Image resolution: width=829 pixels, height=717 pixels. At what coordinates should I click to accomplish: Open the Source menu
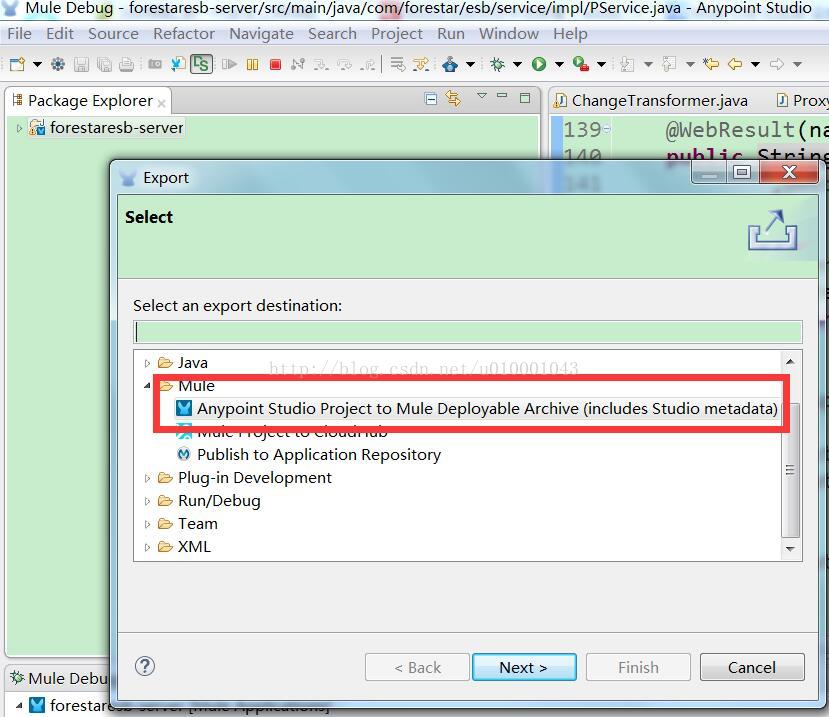point(113,34)
